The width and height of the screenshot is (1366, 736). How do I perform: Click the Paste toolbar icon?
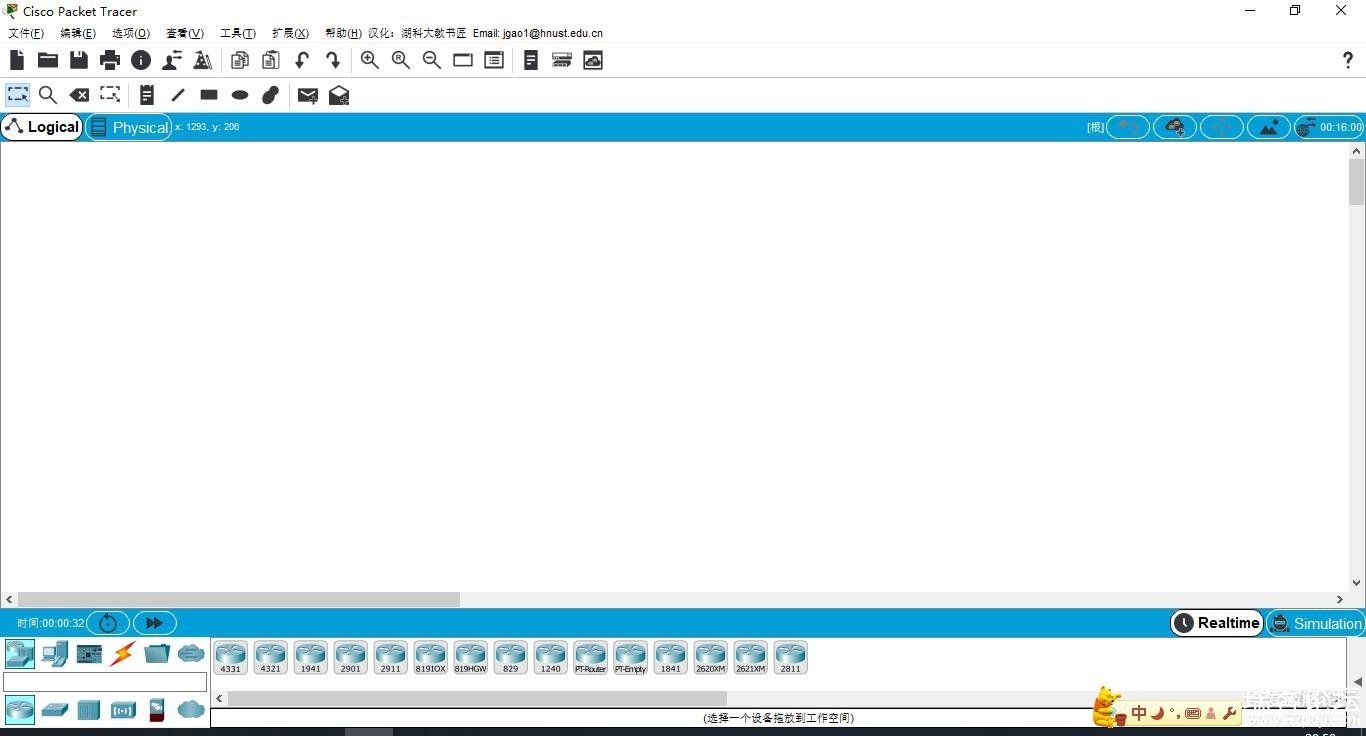pyautogui.click(x=271, y=60)
